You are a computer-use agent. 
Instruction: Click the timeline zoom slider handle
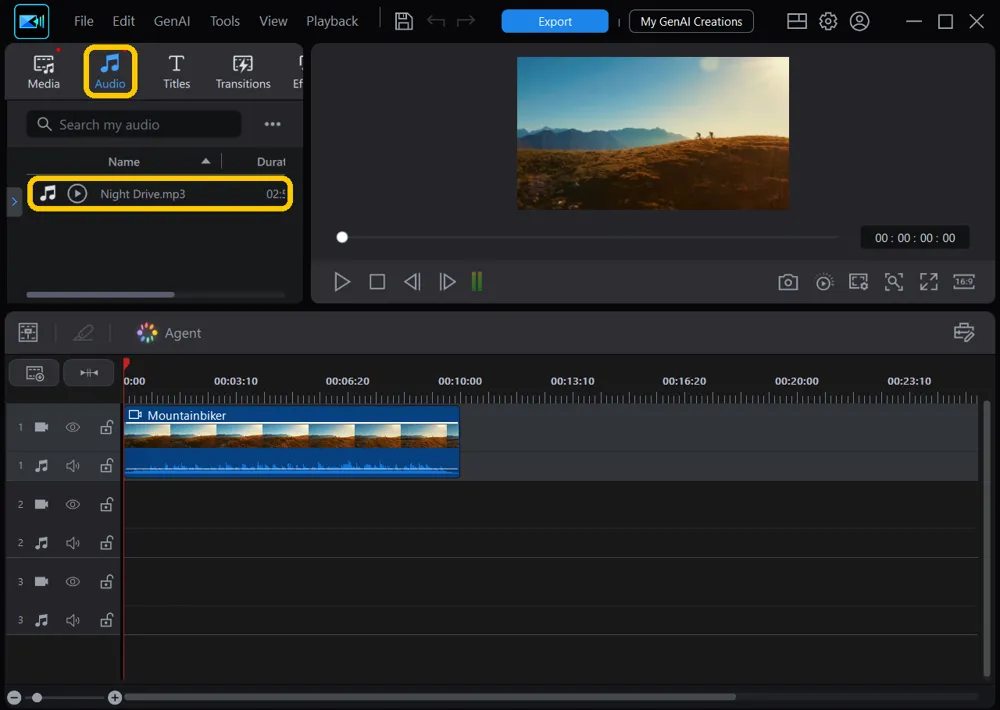tap(37, 698)
